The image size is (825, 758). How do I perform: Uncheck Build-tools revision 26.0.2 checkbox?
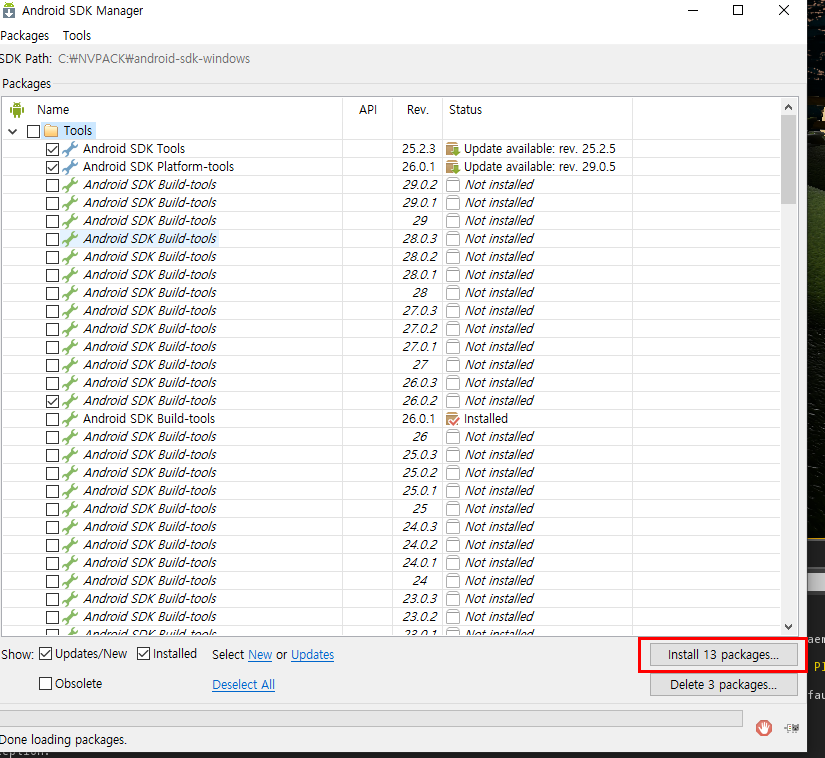(x=52, y=401)
